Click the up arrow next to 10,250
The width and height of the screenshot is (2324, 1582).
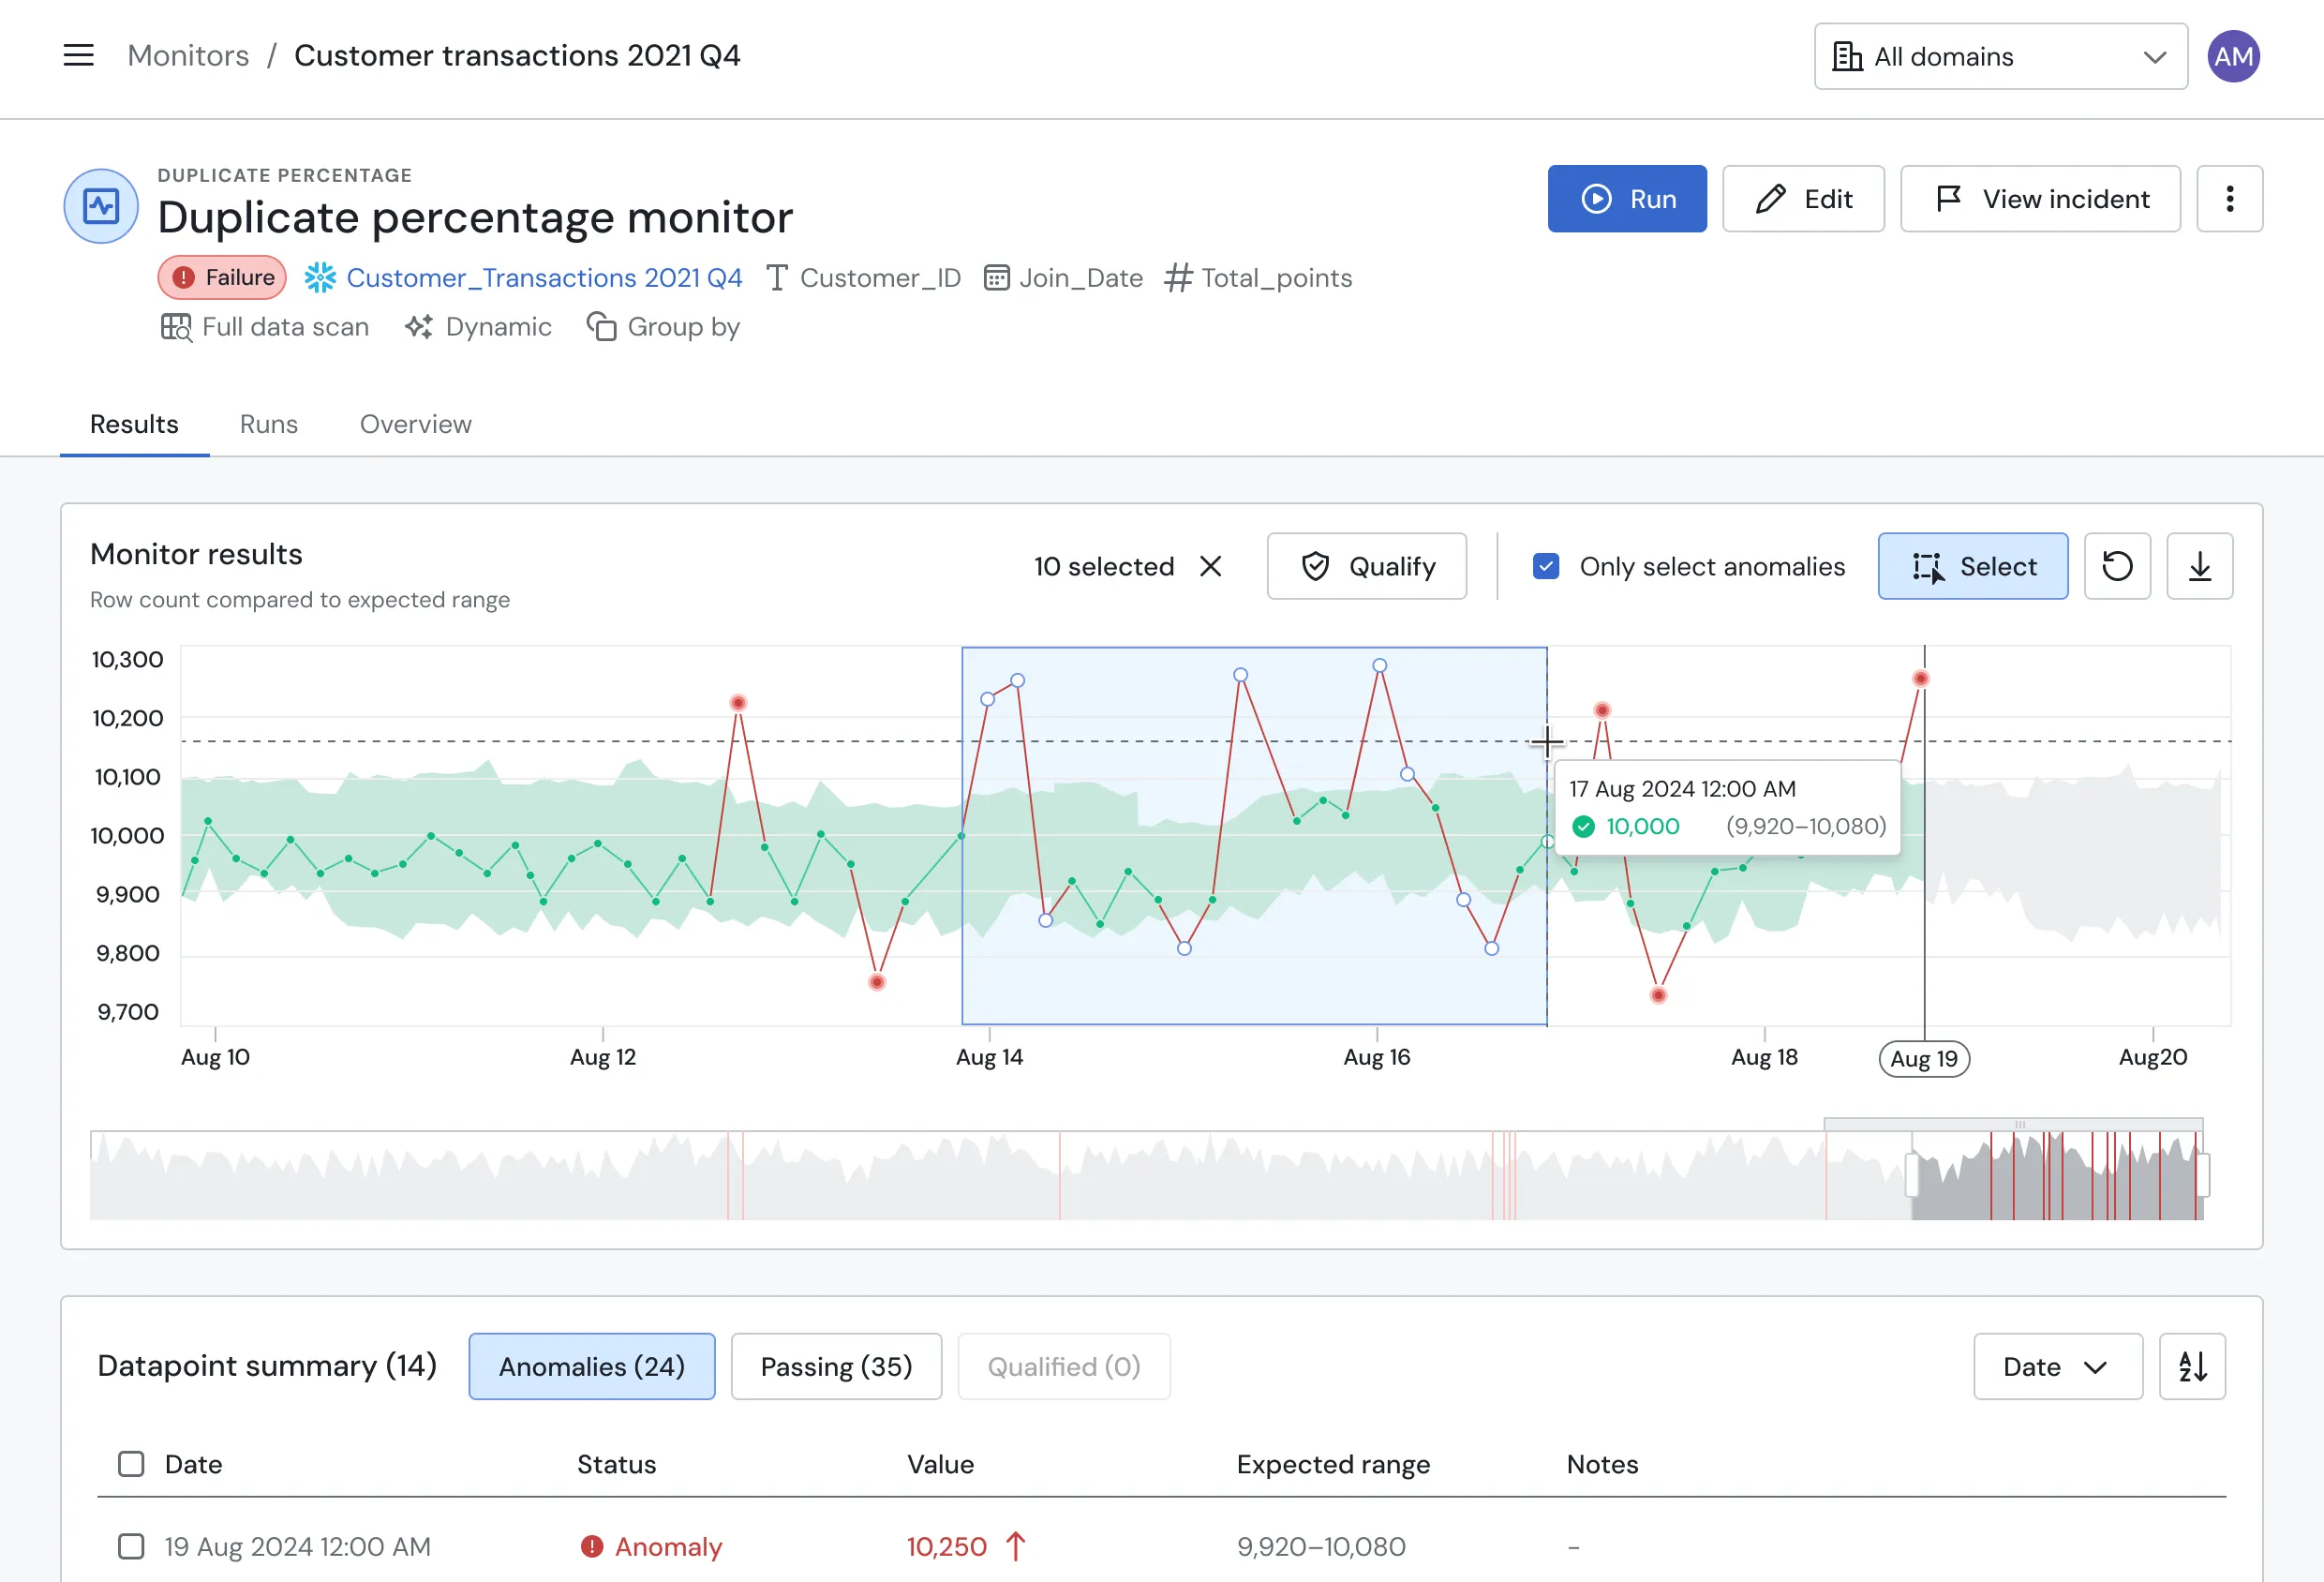(1016, 1546)
